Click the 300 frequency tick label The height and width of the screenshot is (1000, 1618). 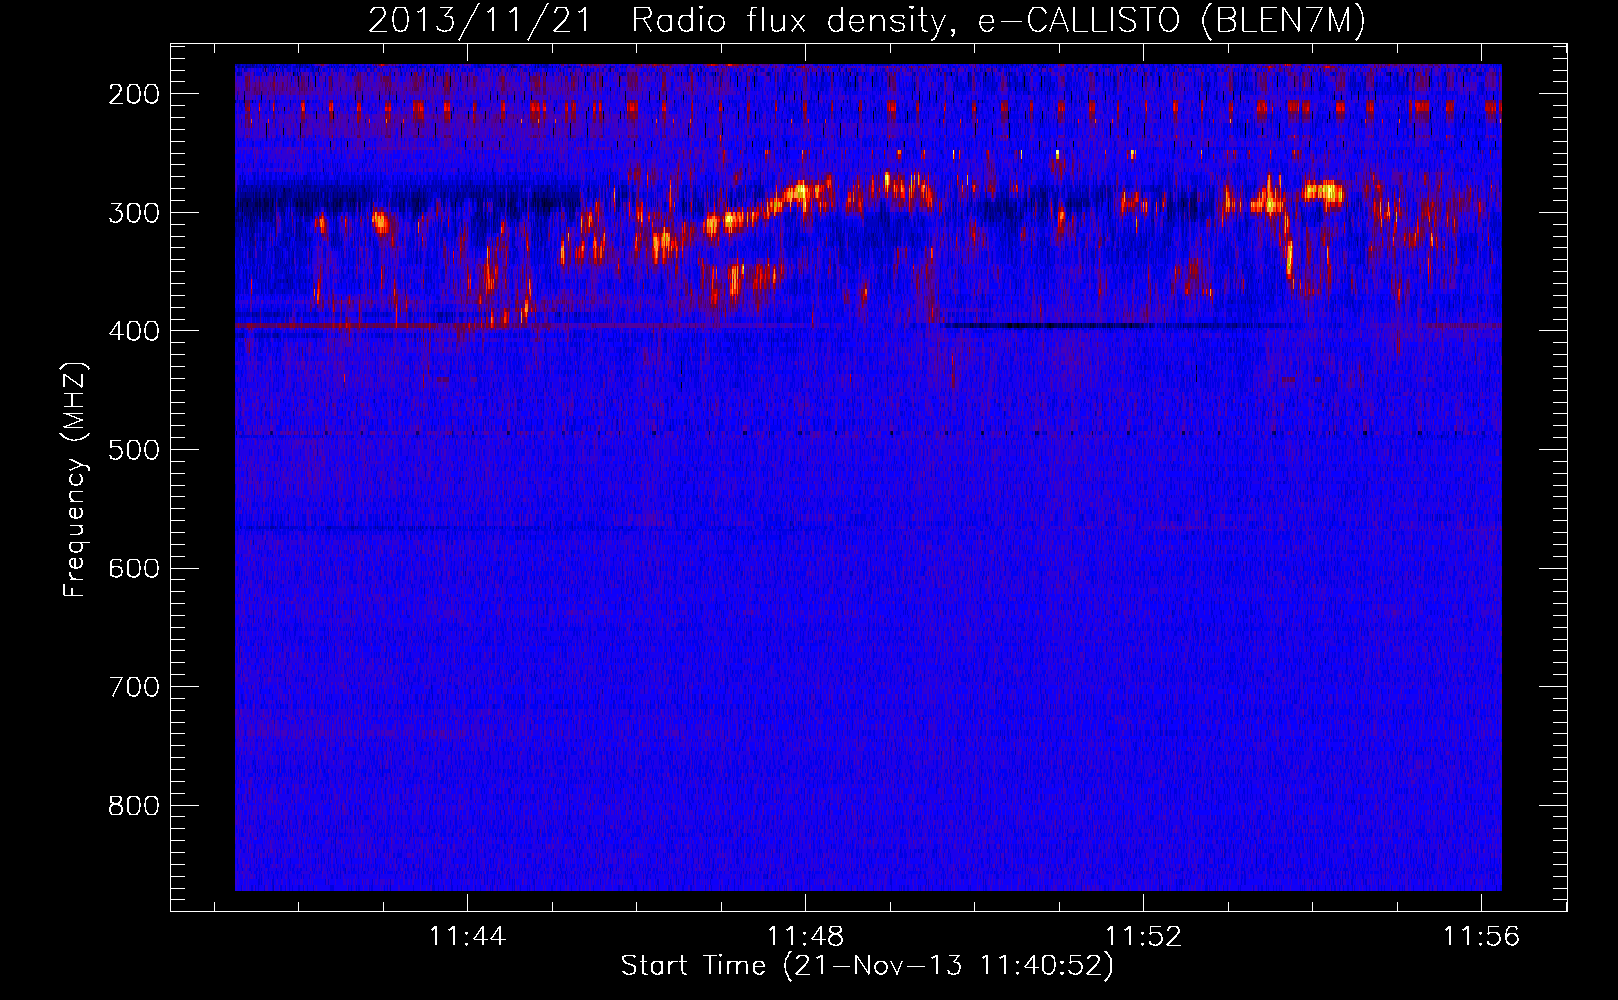click(x=134, y=213)
